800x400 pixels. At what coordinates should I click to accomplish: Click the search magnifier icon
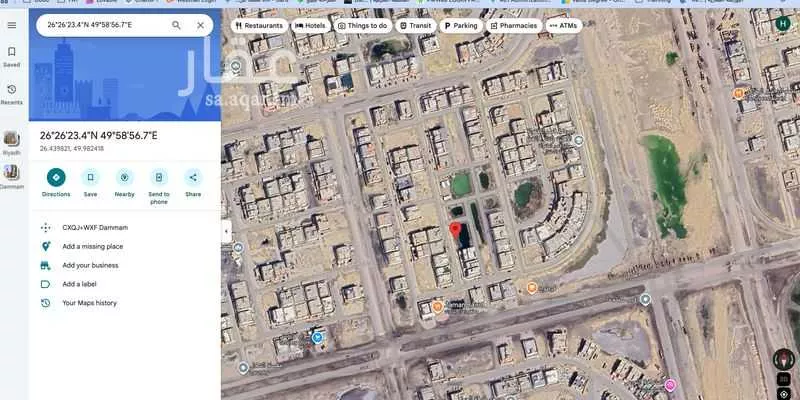(176, 25)
